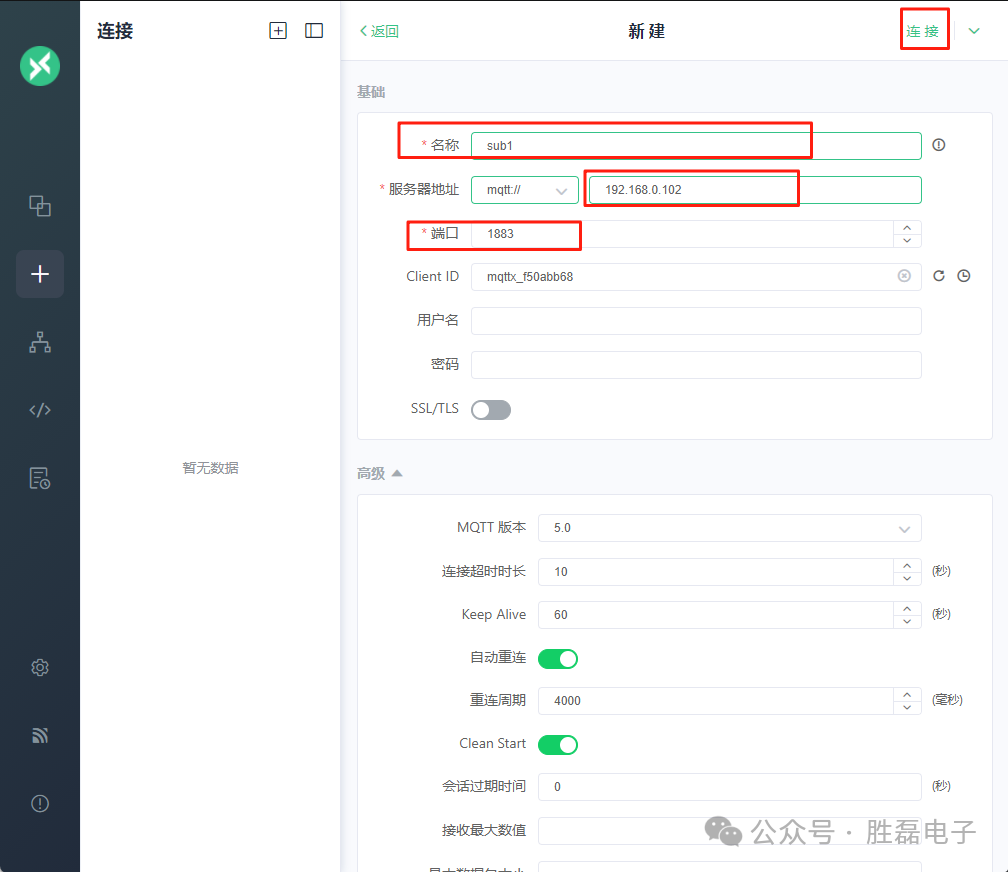Open Settings gear in sidebar
The height and width of the screenshot is (872, 1008).
click(x=40, y=668)
